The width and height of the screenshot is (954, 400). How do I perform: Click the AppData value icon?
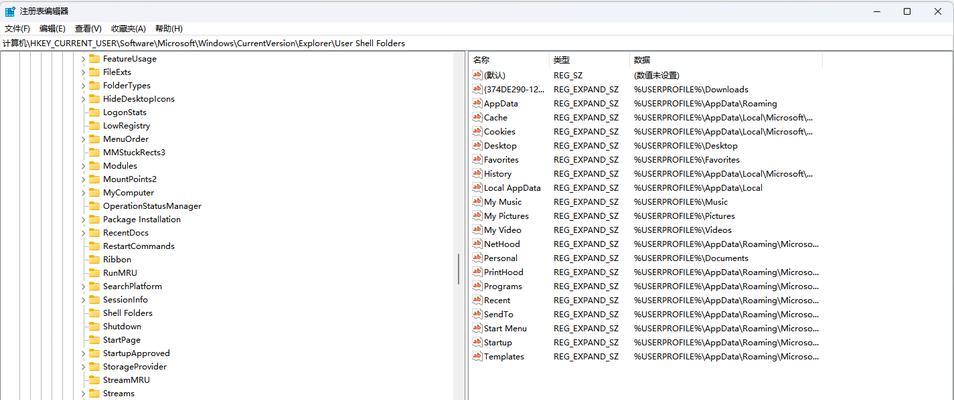point(477,104)
